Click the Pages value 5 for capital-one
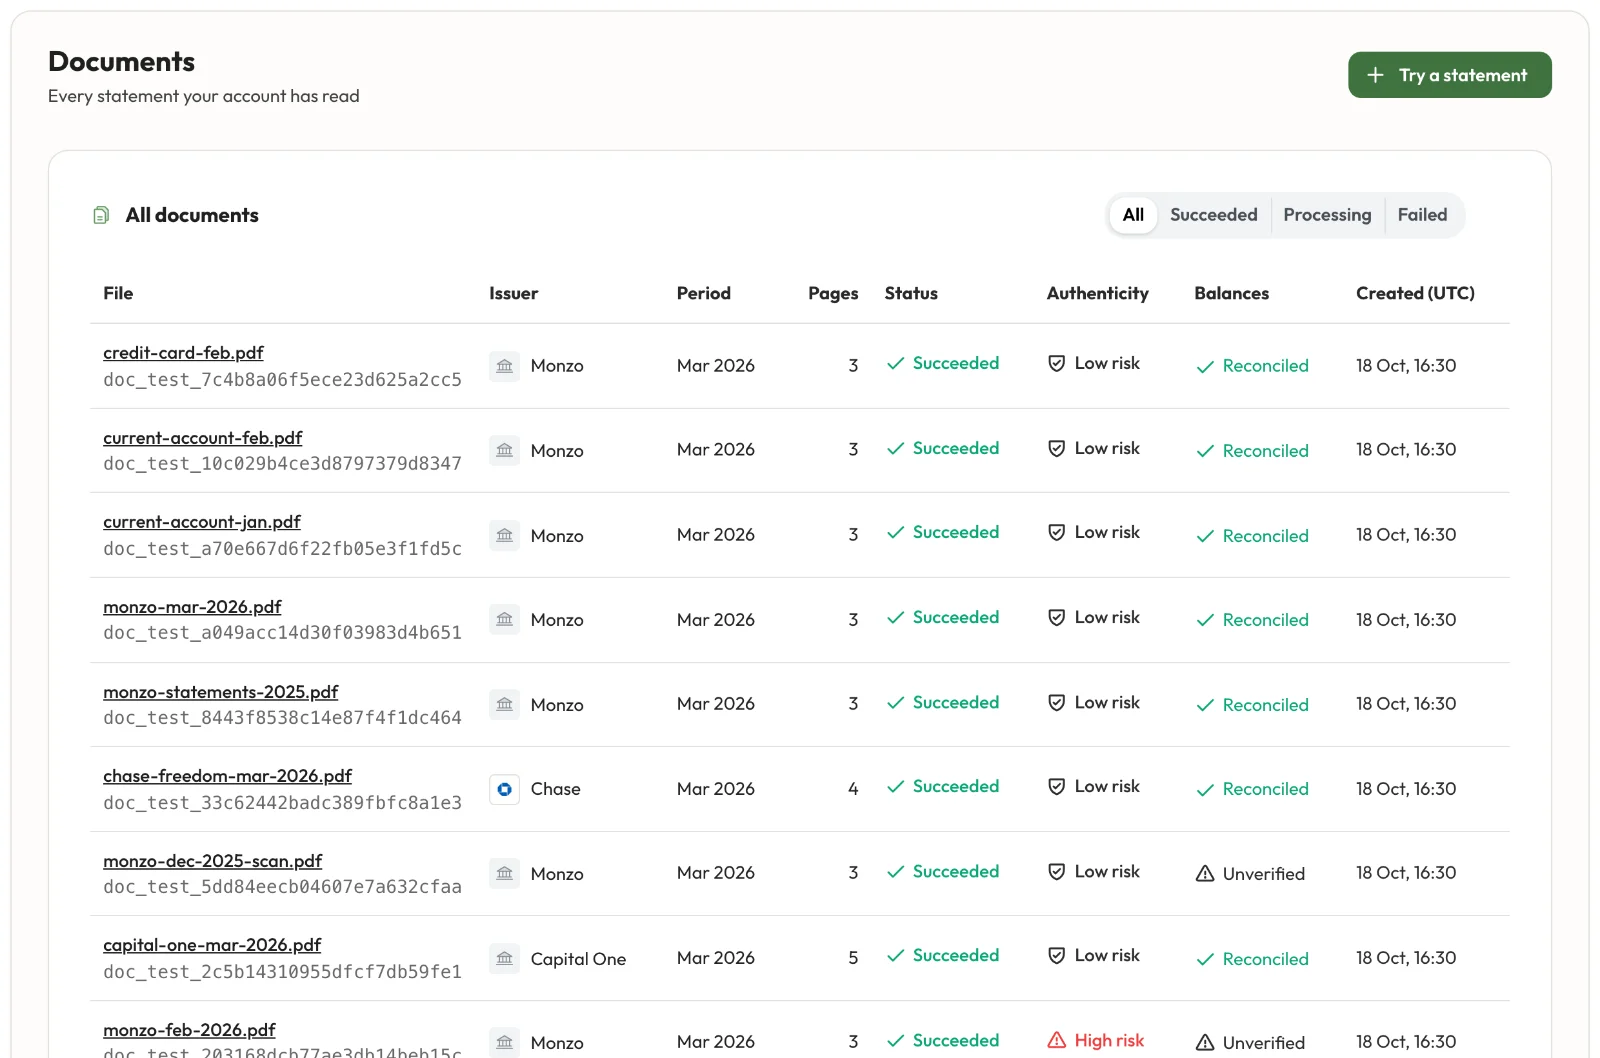 point(853,958)
